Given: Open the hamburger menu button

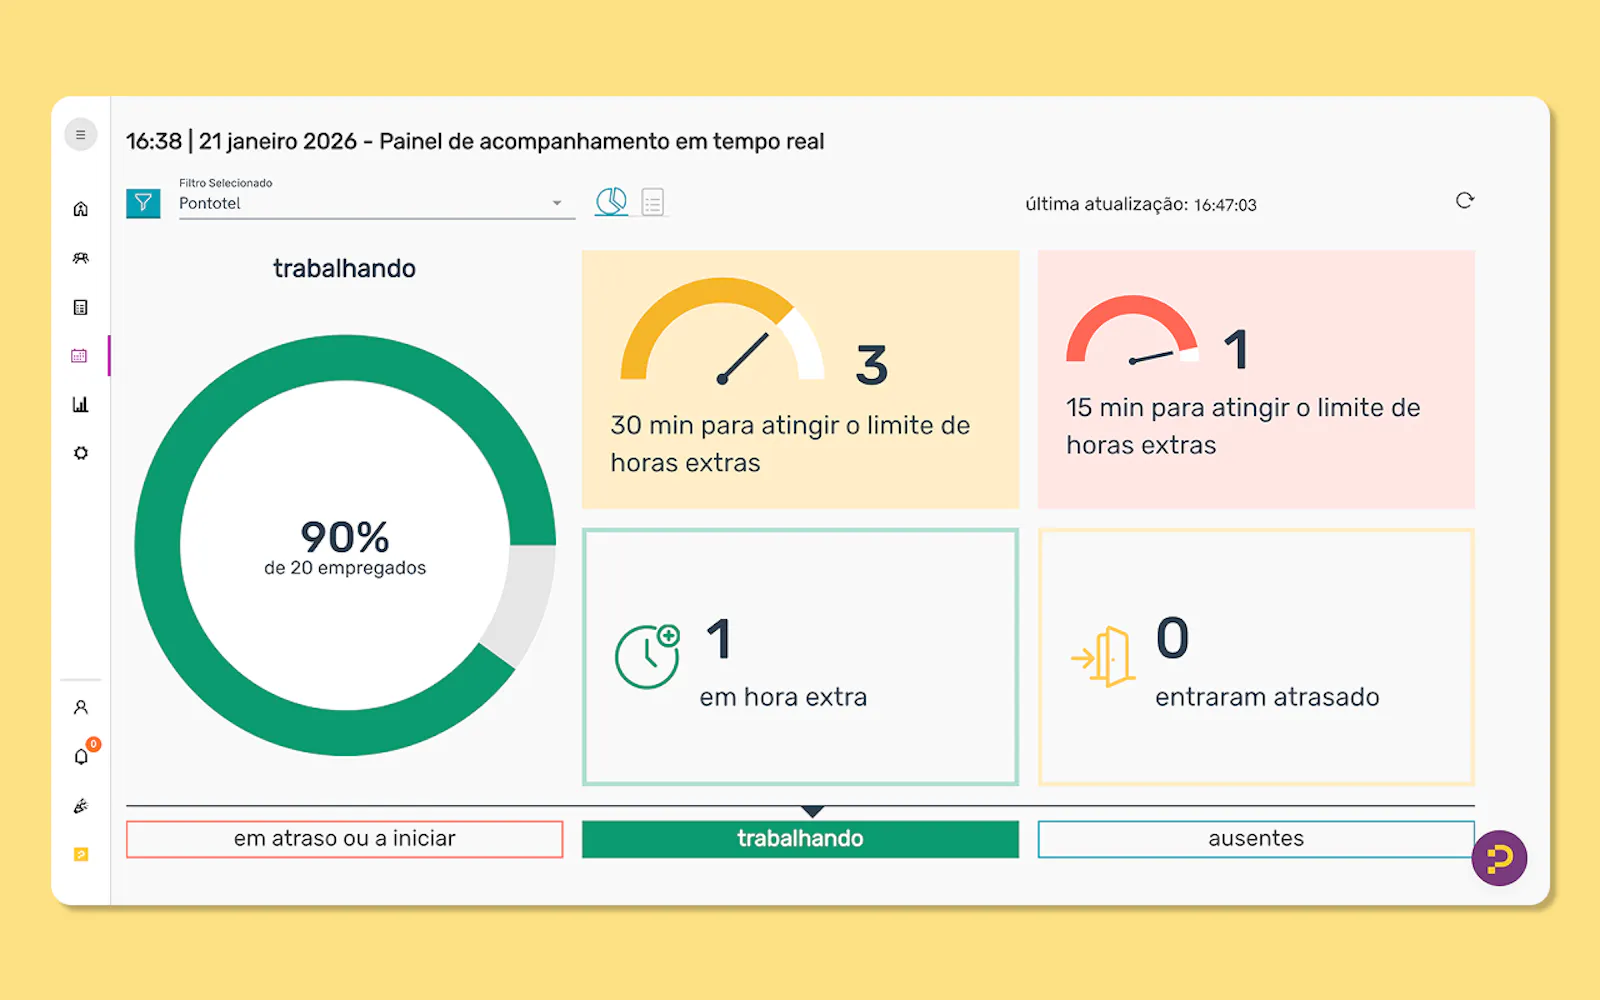Looking at the screenshot, I should (81, 135).
